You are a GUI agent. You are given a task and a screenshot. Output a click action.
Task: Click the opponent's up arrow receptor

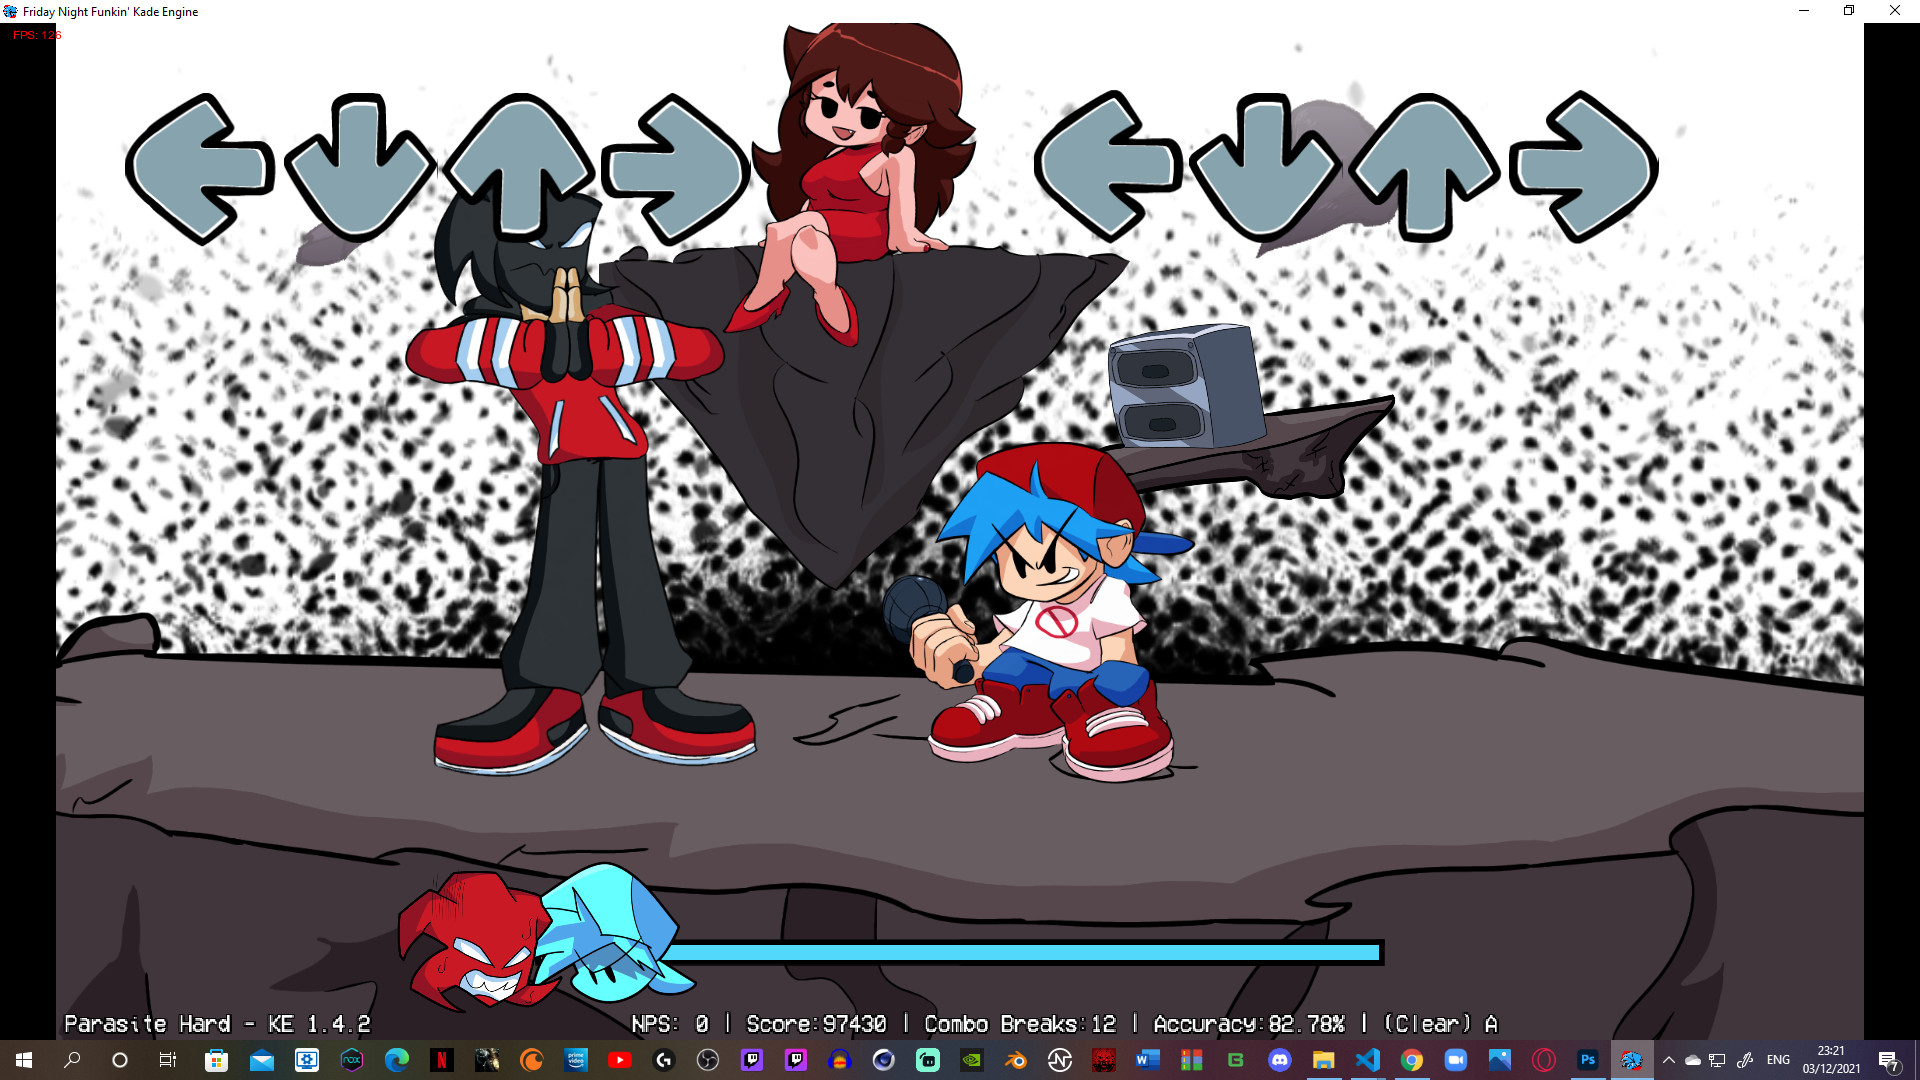coord(519,167)
